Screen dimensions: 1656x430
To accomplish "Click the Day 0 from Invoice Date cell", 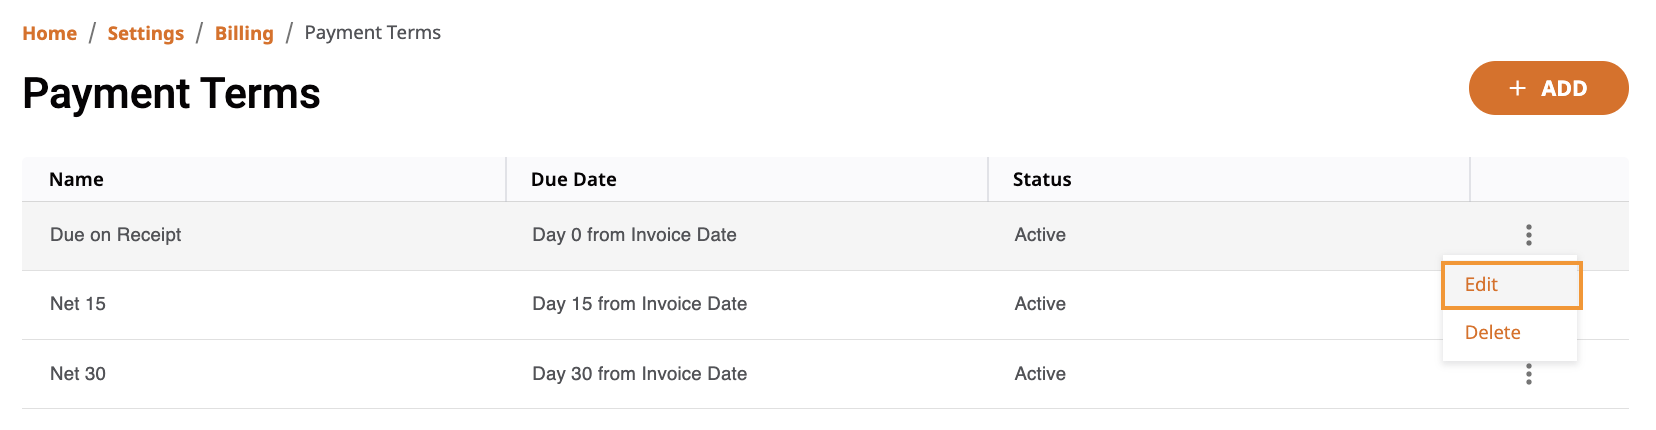I will (634, 235).
